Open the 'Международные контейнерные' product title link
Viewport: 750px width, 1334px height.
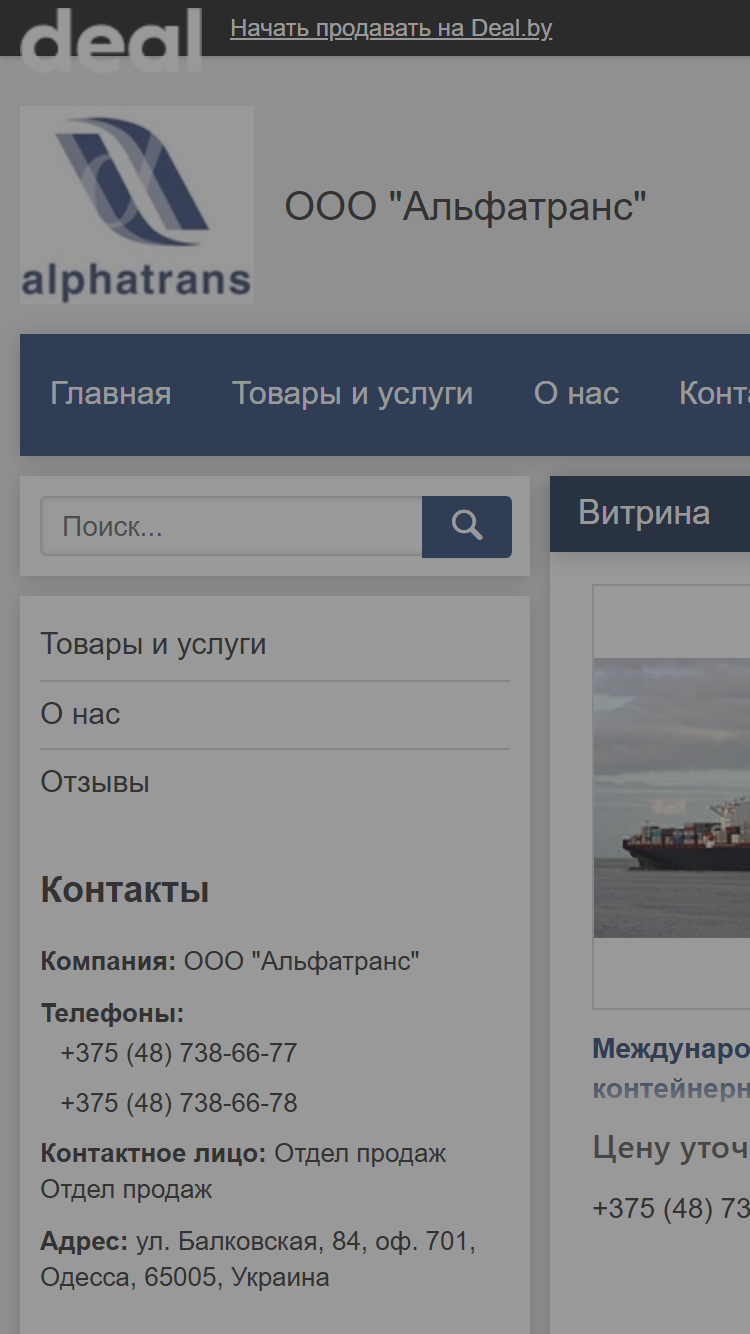tap(671, 1069)
